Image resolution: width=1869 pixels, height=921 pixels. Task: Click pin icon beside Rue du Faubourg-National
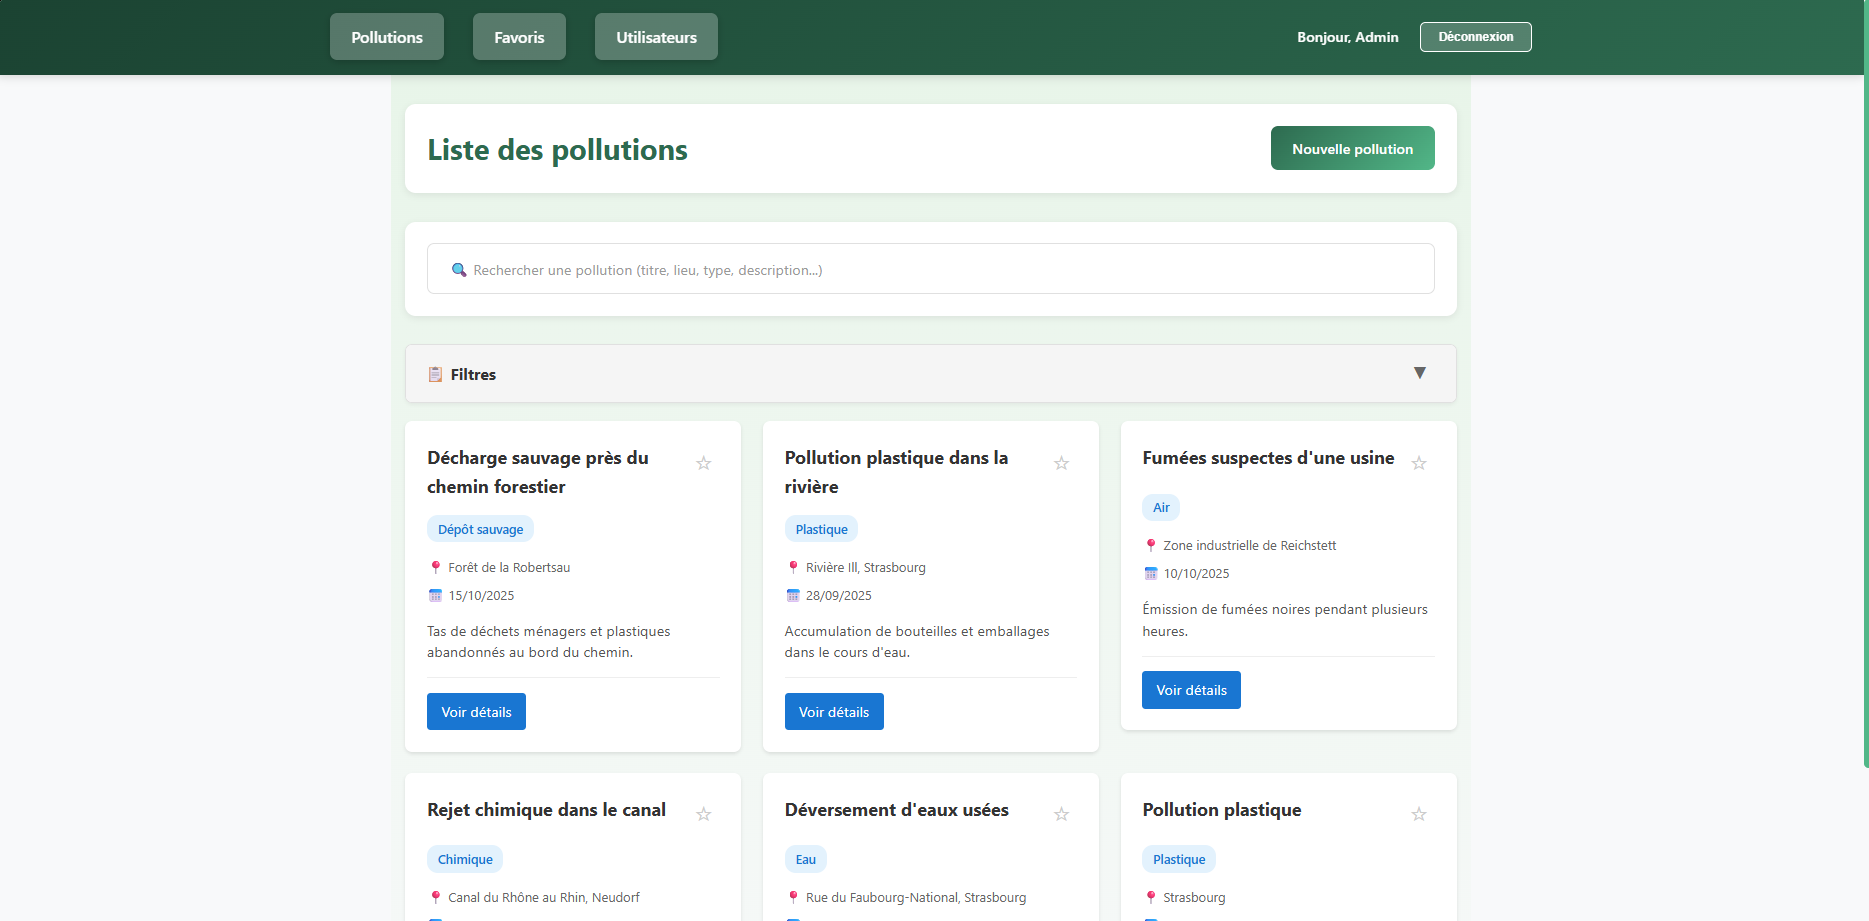point(793,897)
